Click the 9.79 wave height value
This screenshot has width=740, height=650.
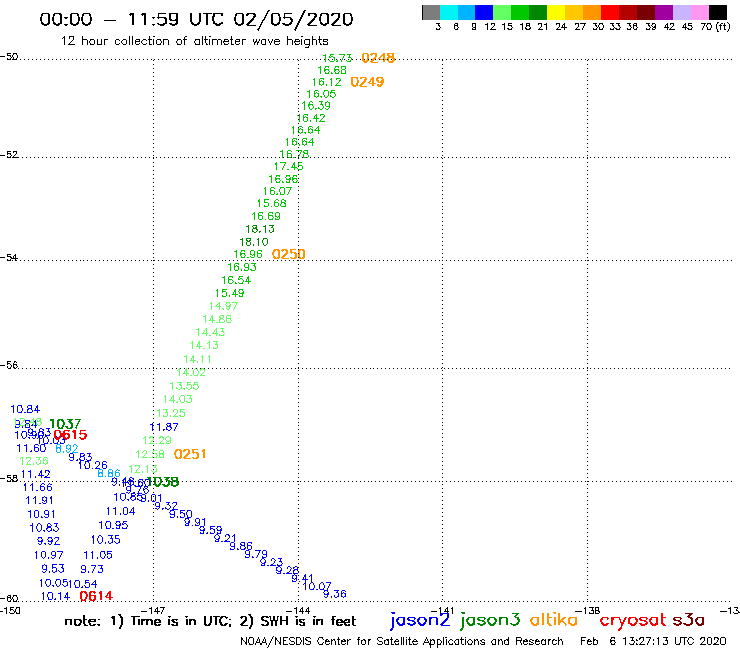[256, 554]
